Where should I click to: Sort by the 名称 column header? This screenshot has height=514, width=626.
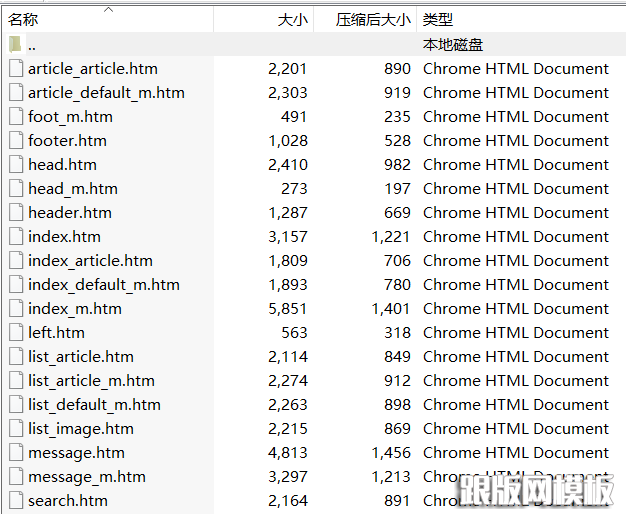24,20
